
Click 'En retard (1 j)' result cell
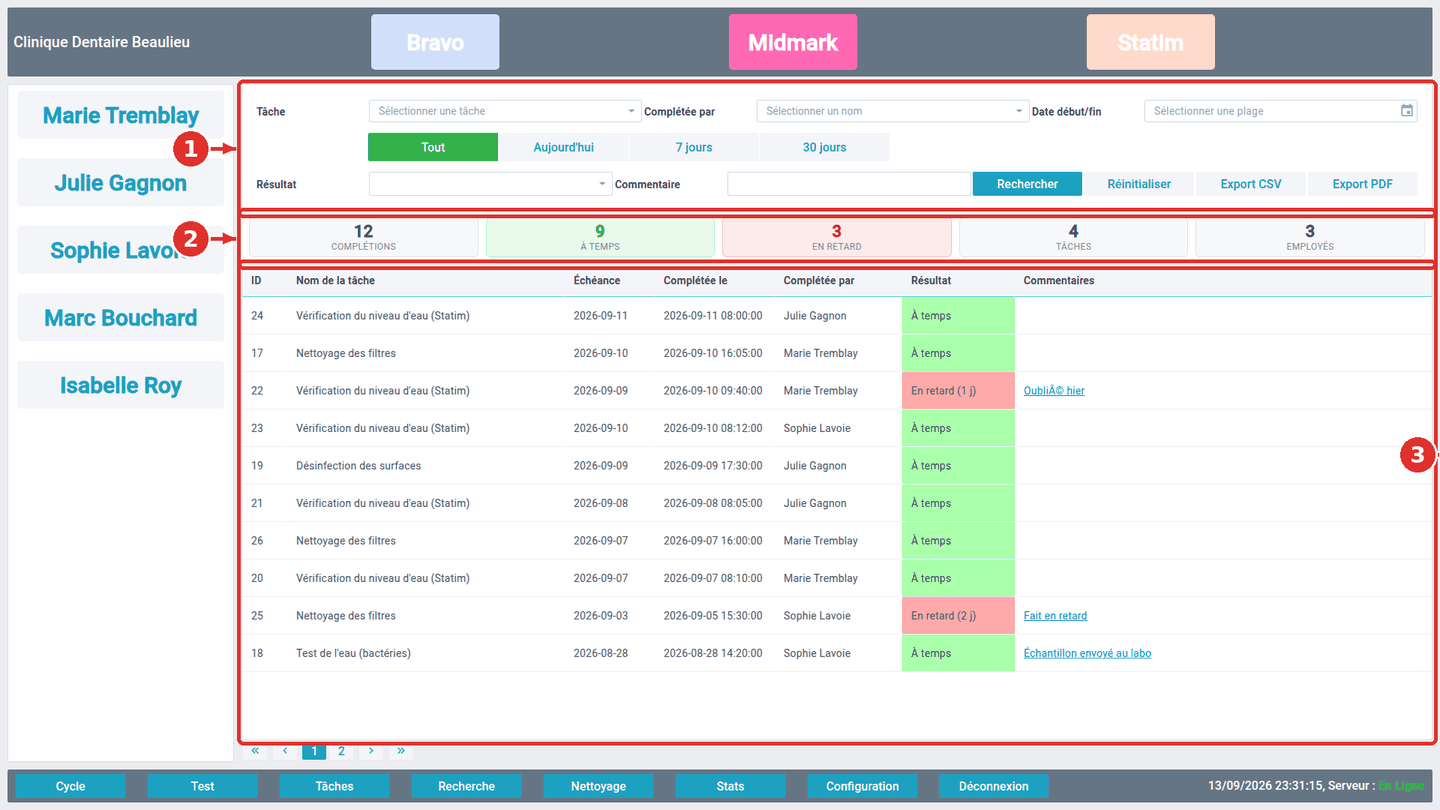pyautogui.click(x=958, y=391)
